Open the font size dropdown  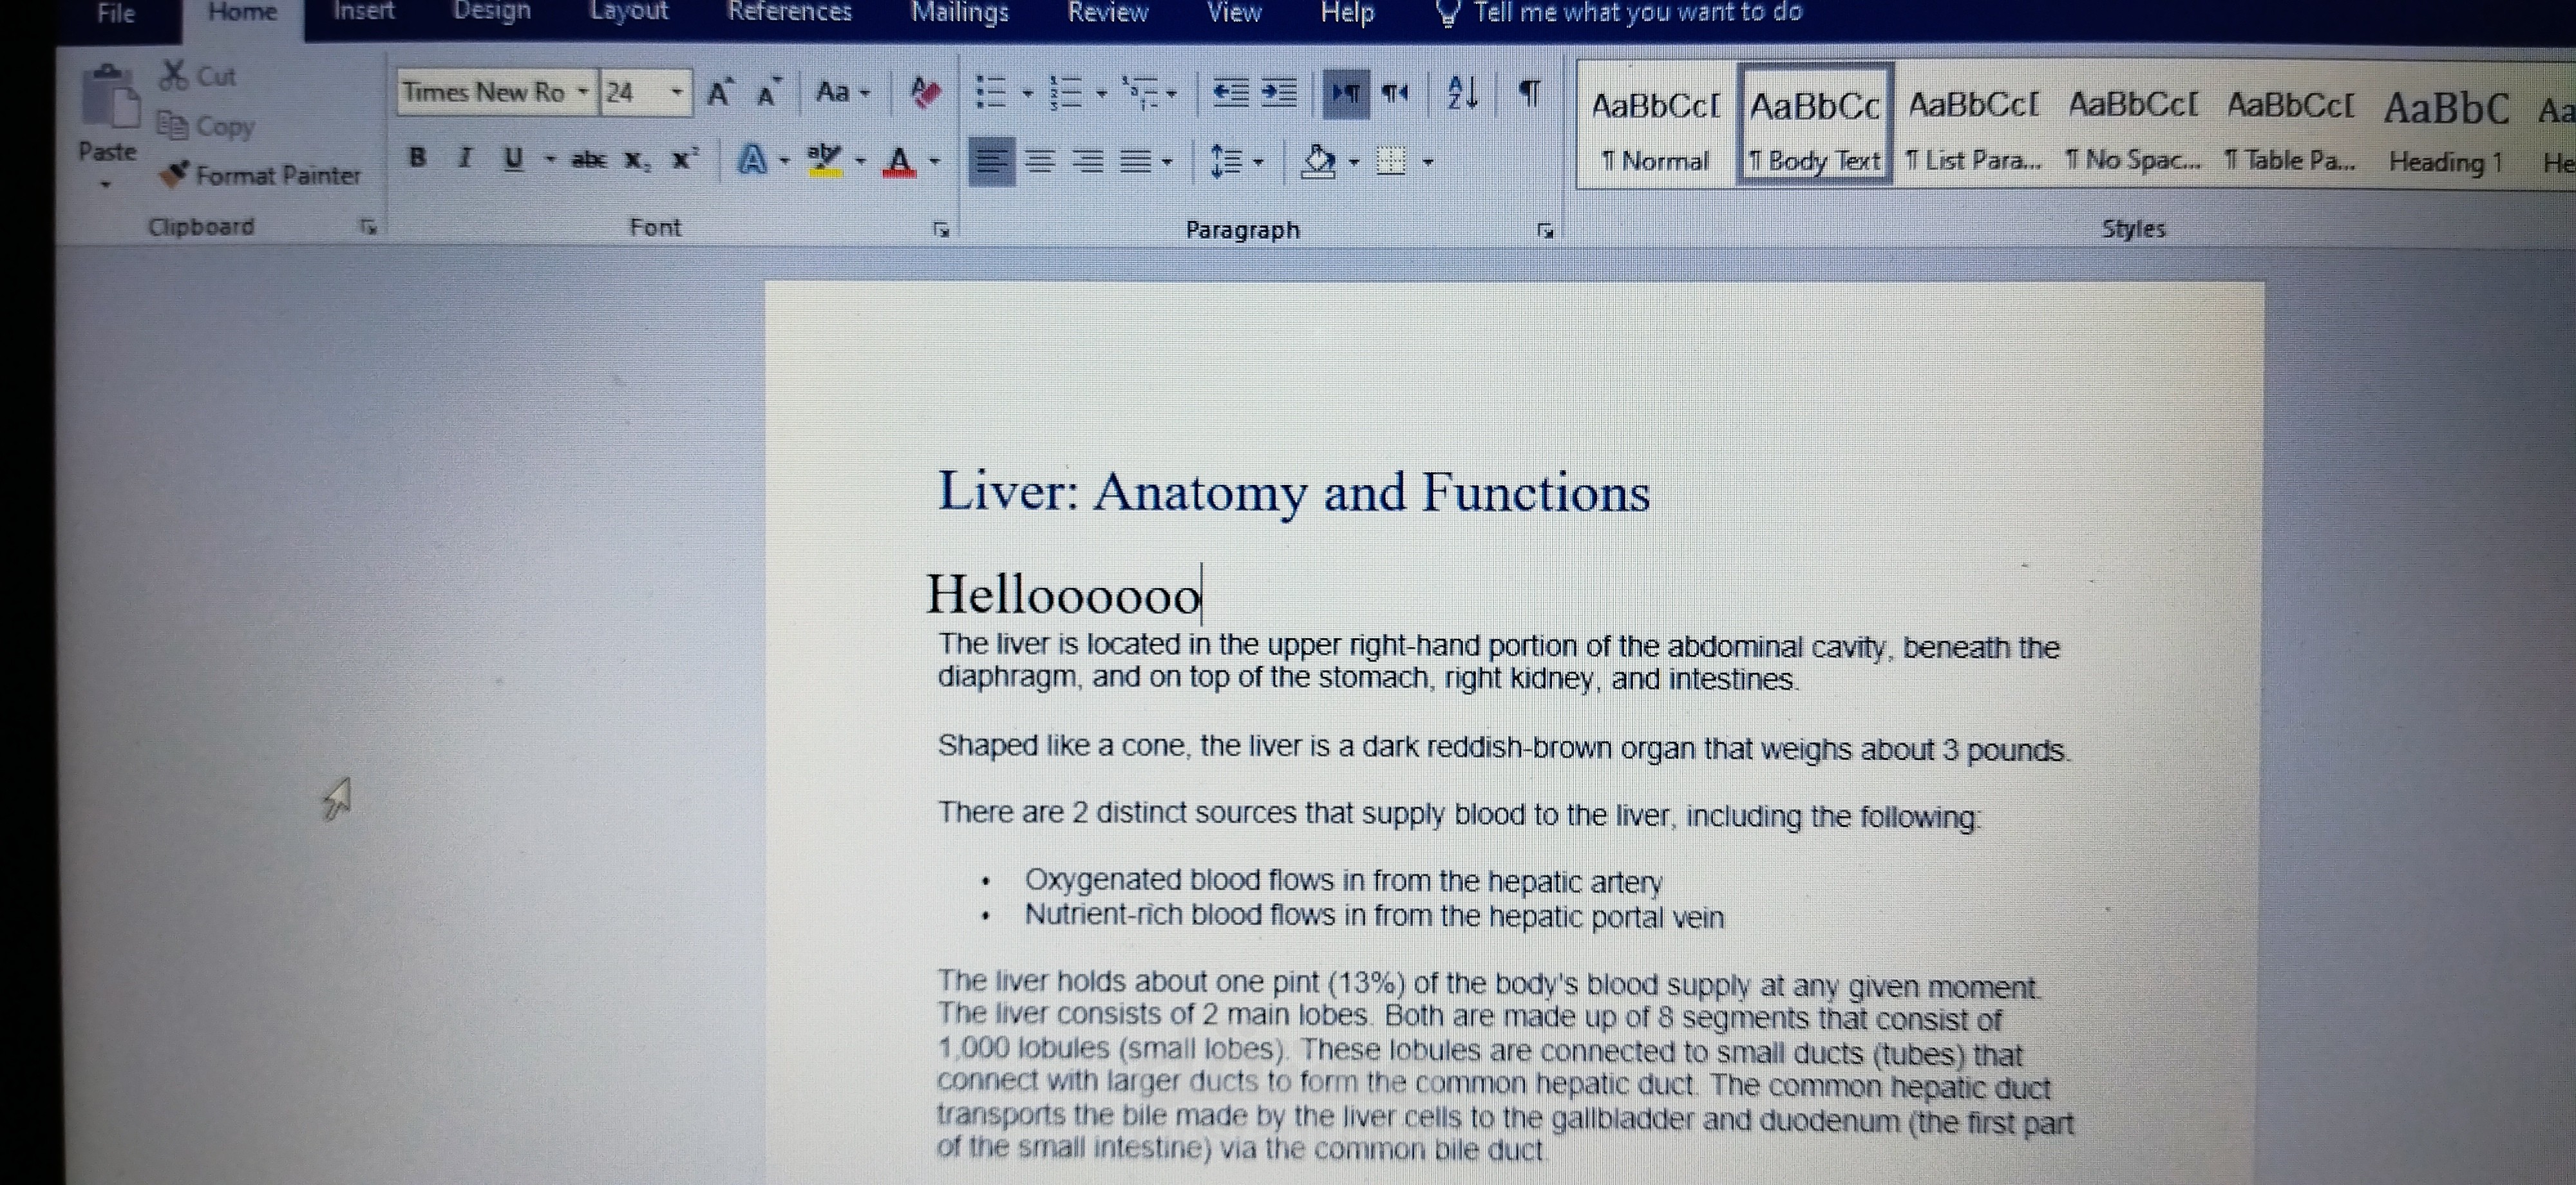677,92
